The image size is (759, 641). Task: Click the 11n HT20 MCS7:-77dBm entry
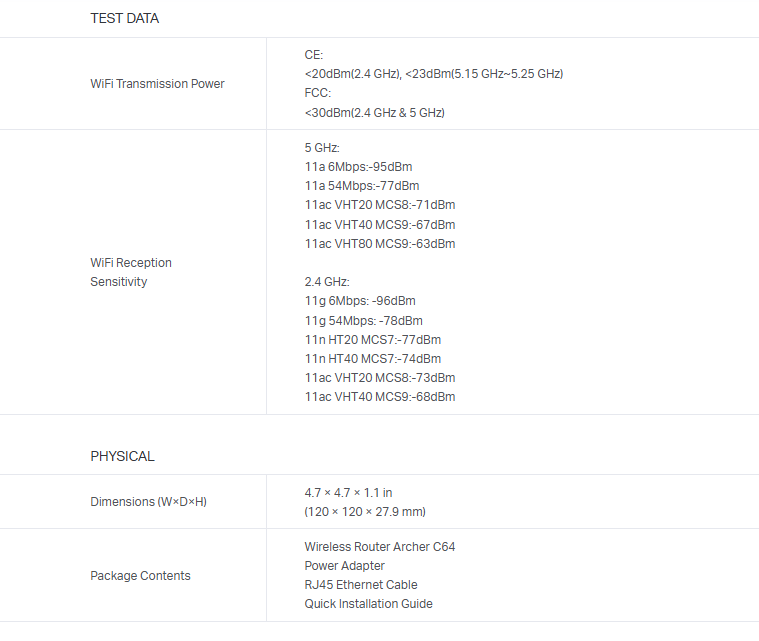pyautogui.click(x=372, y=340)
